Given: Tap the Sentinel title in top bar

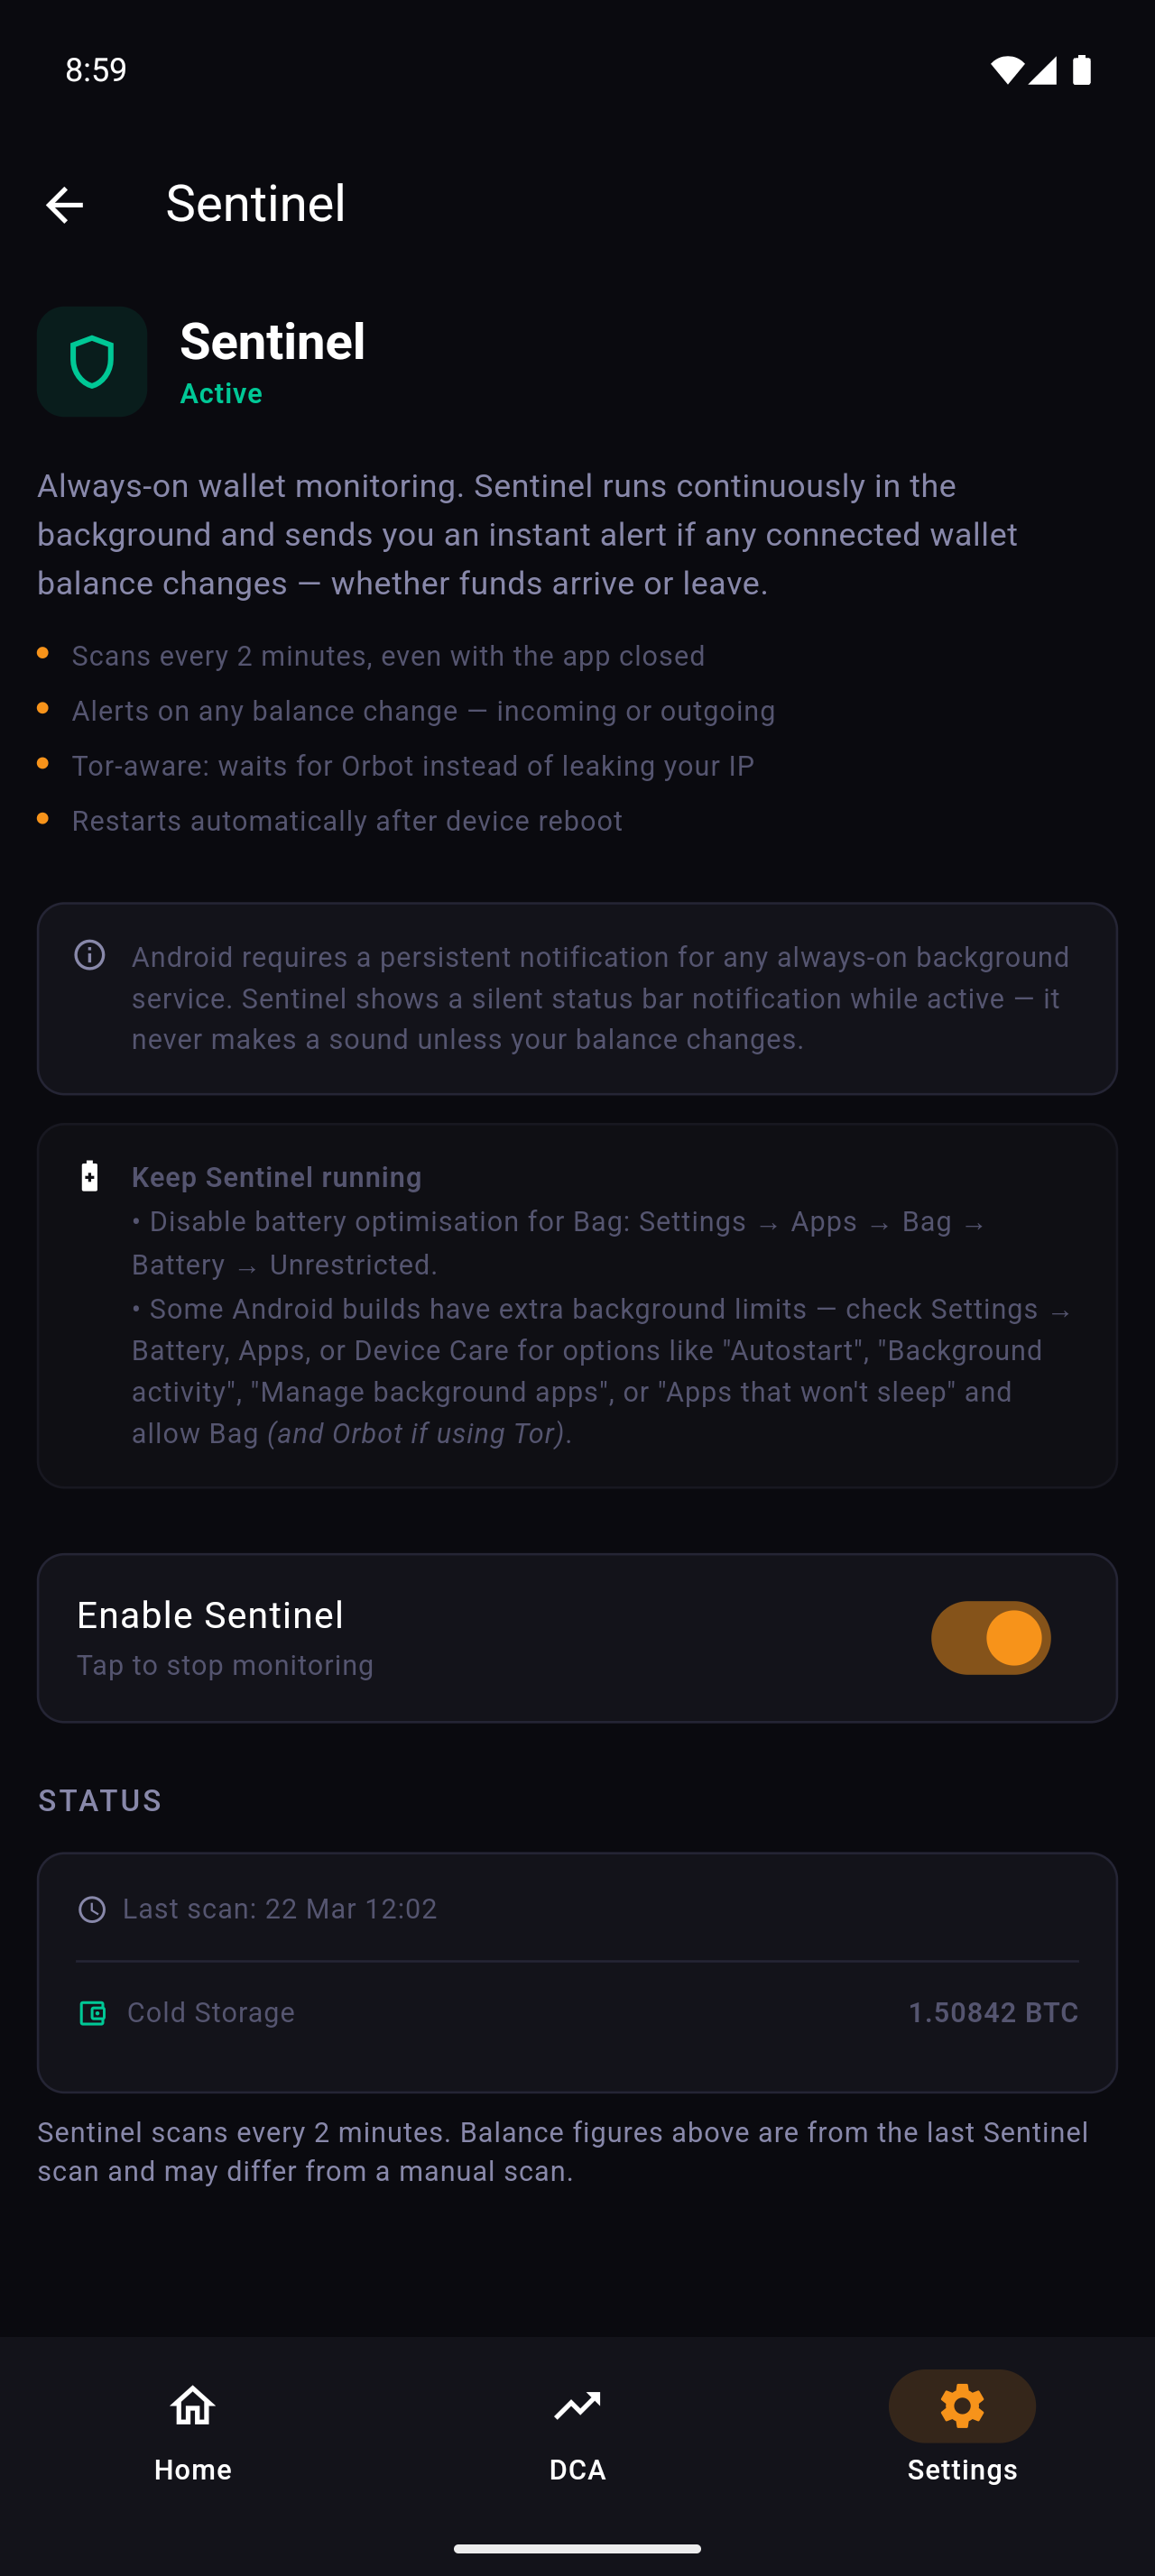Looking at the screenshot, I should [x=255, y=204].
